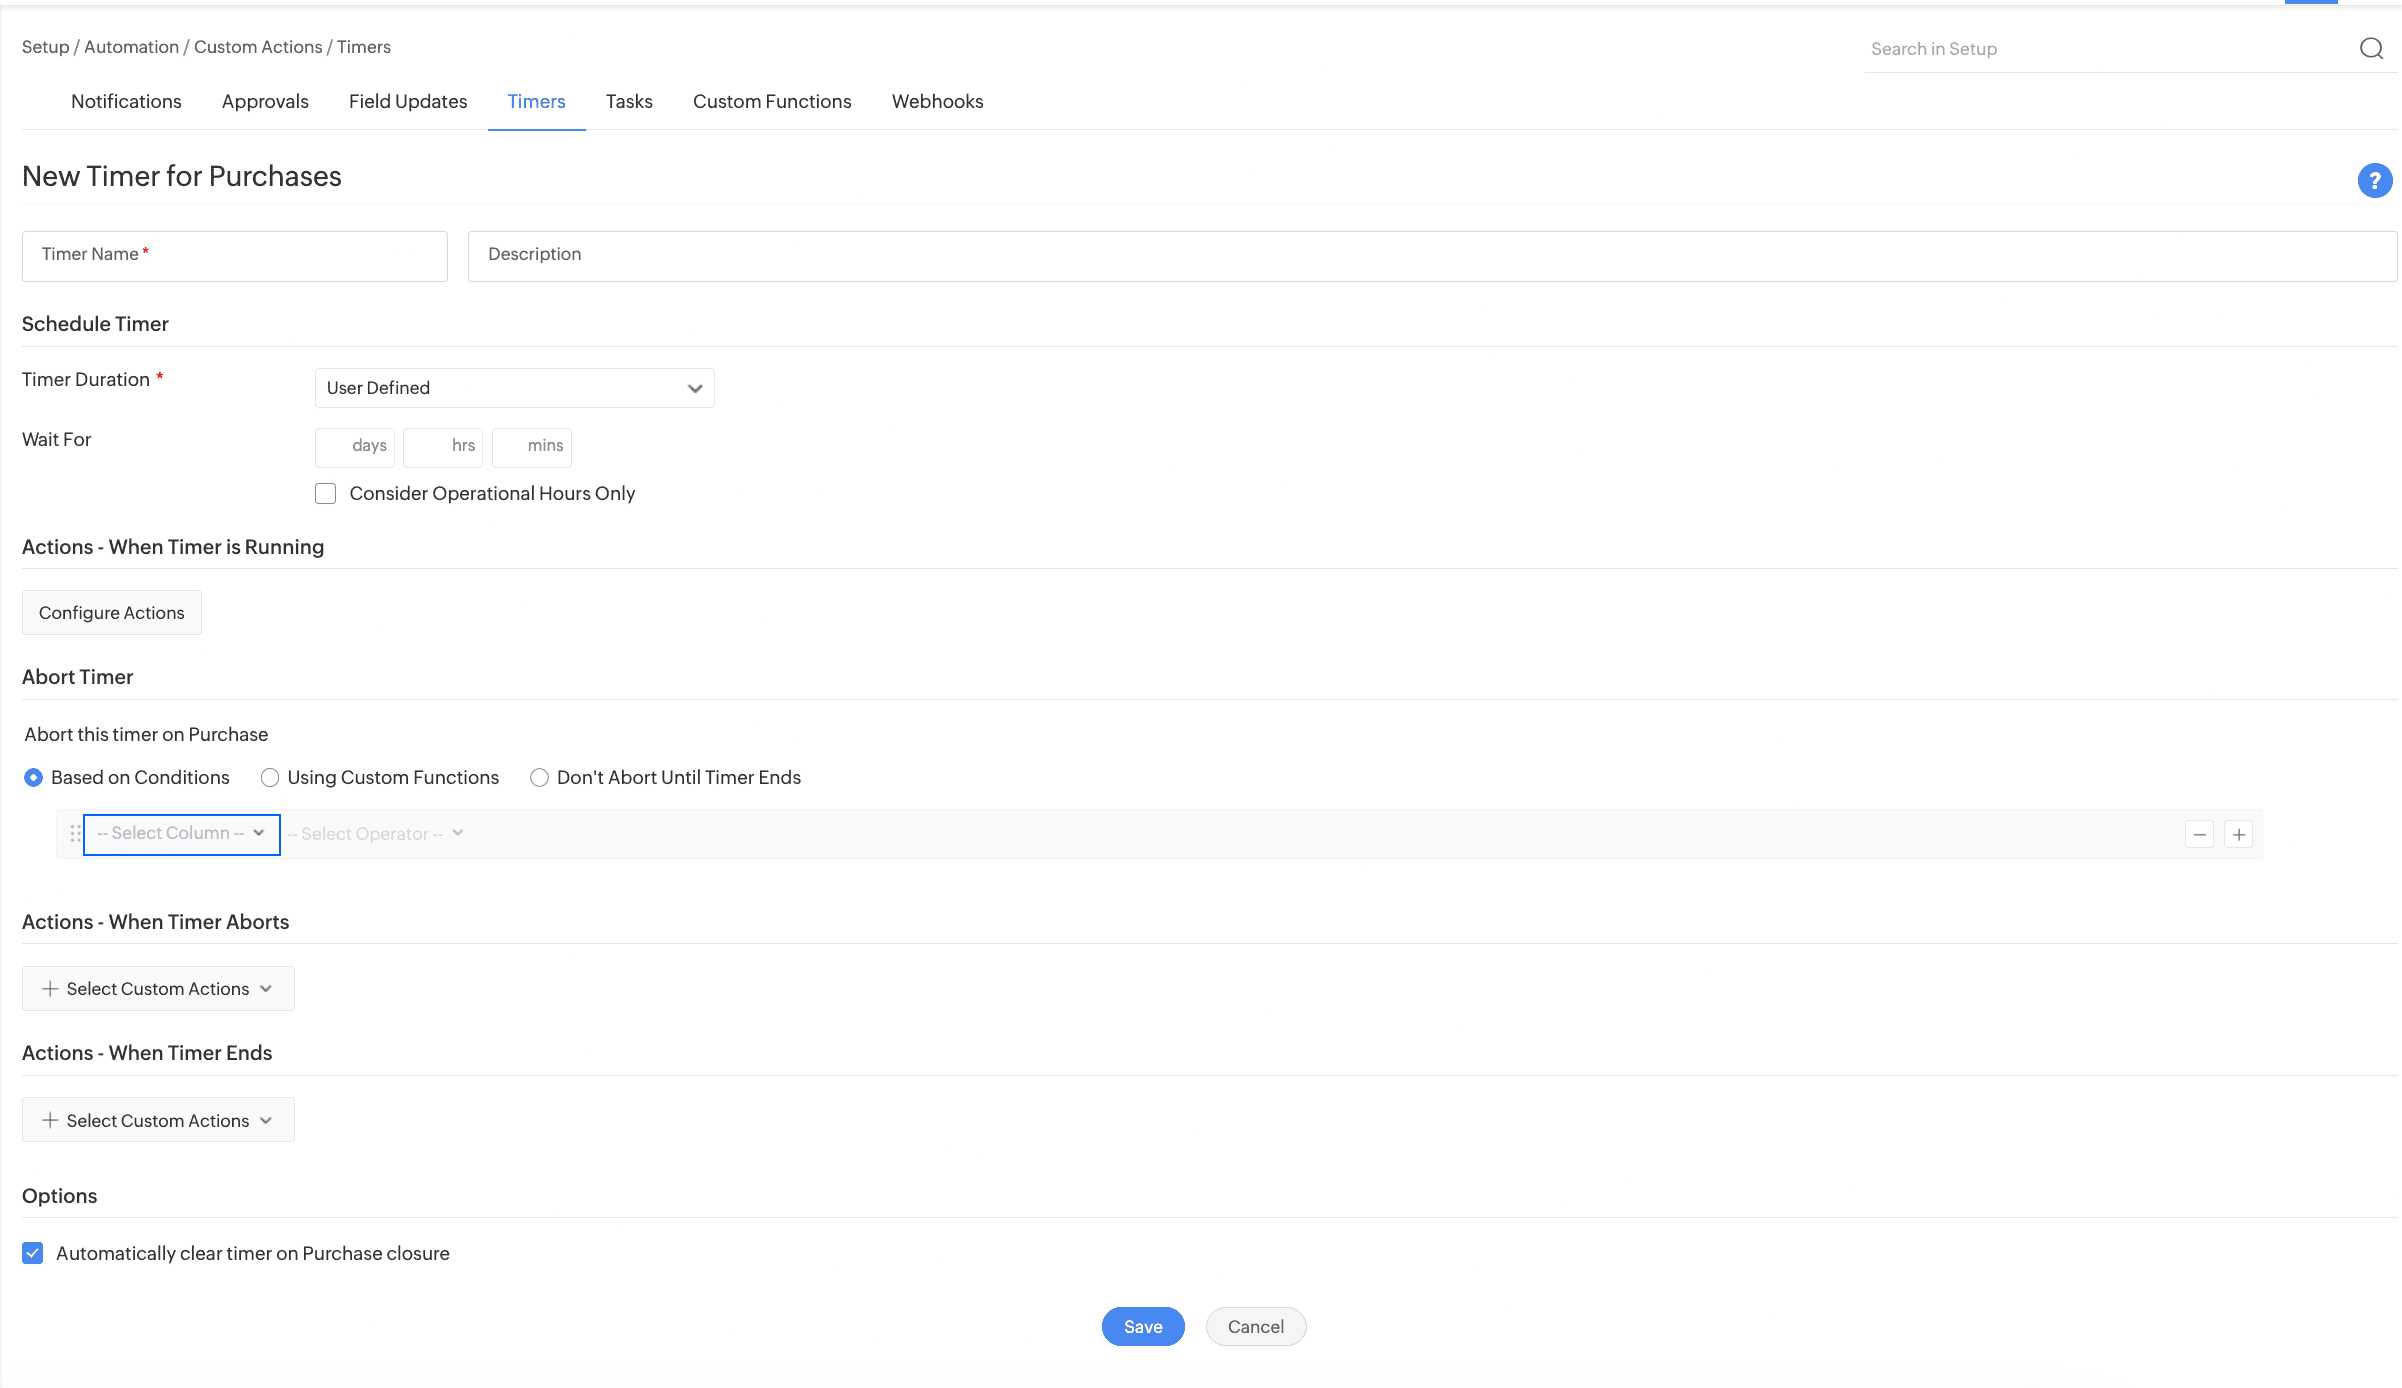Open Select Custom Actions under Timer Aborts
The height and width of the screenshot is (1388, 2402).
tap(158, 989)
